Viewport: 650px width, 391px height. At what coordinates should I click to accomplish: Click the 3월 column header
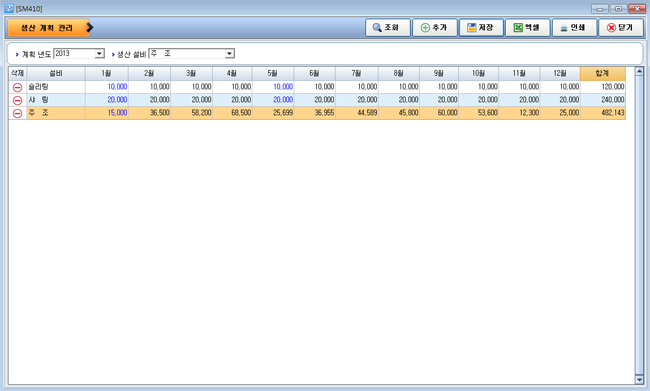click(x=192, y=73)
